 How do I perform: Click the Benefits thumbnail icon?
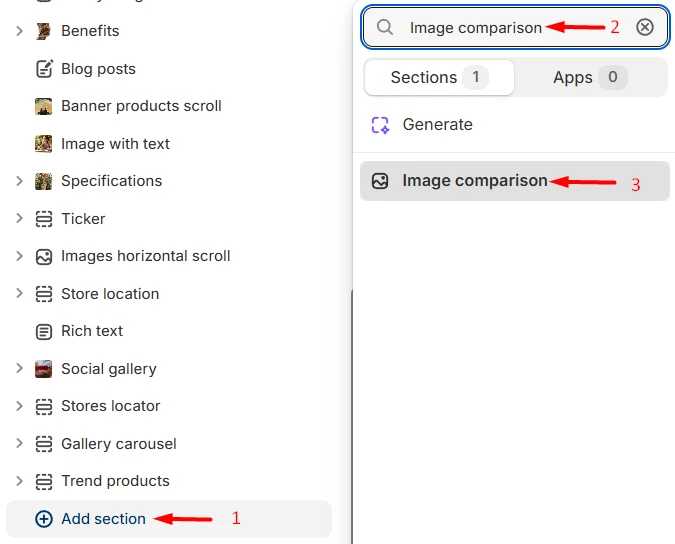(43, 31)
